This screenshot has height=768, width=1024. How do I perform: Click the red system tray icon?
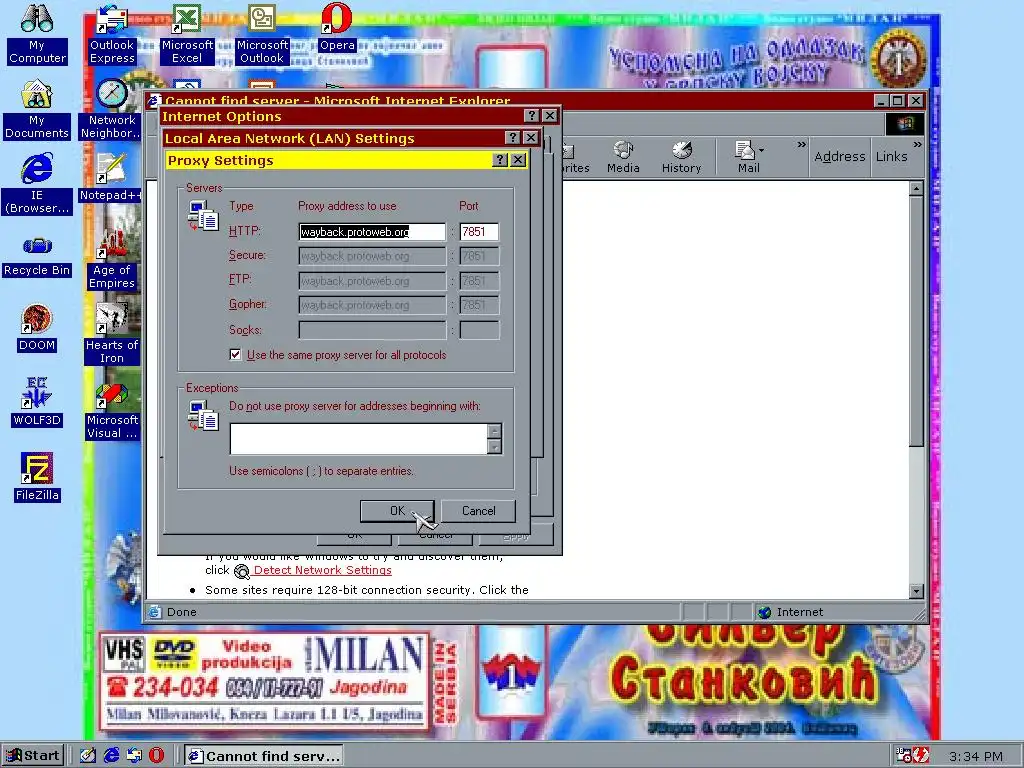[921, 756]
